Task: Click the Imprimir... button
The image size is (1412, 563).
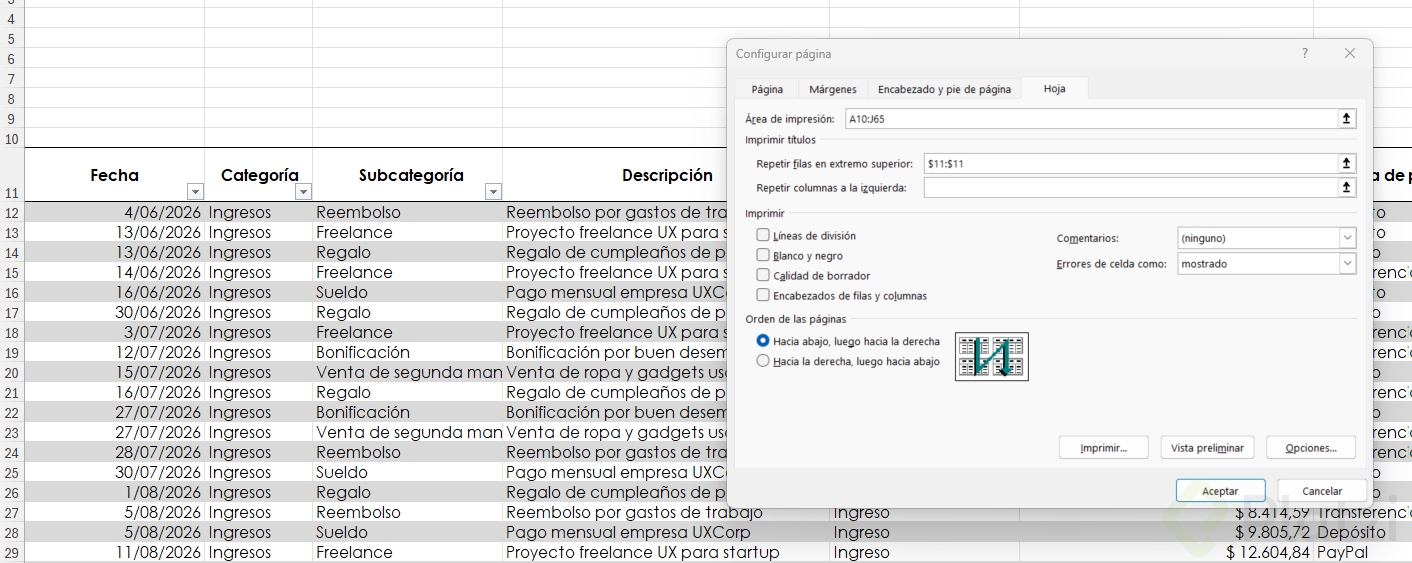Action: click(x=1103, y=448)
